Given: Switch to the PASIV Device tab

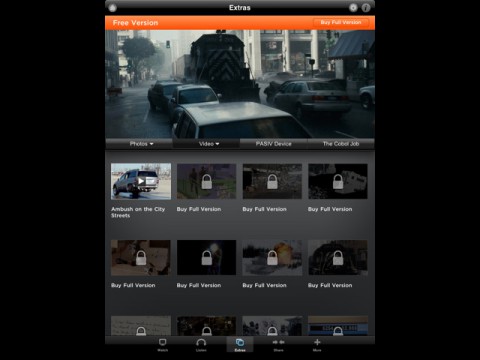Looking at the screenshot, I should coord(273,144).
